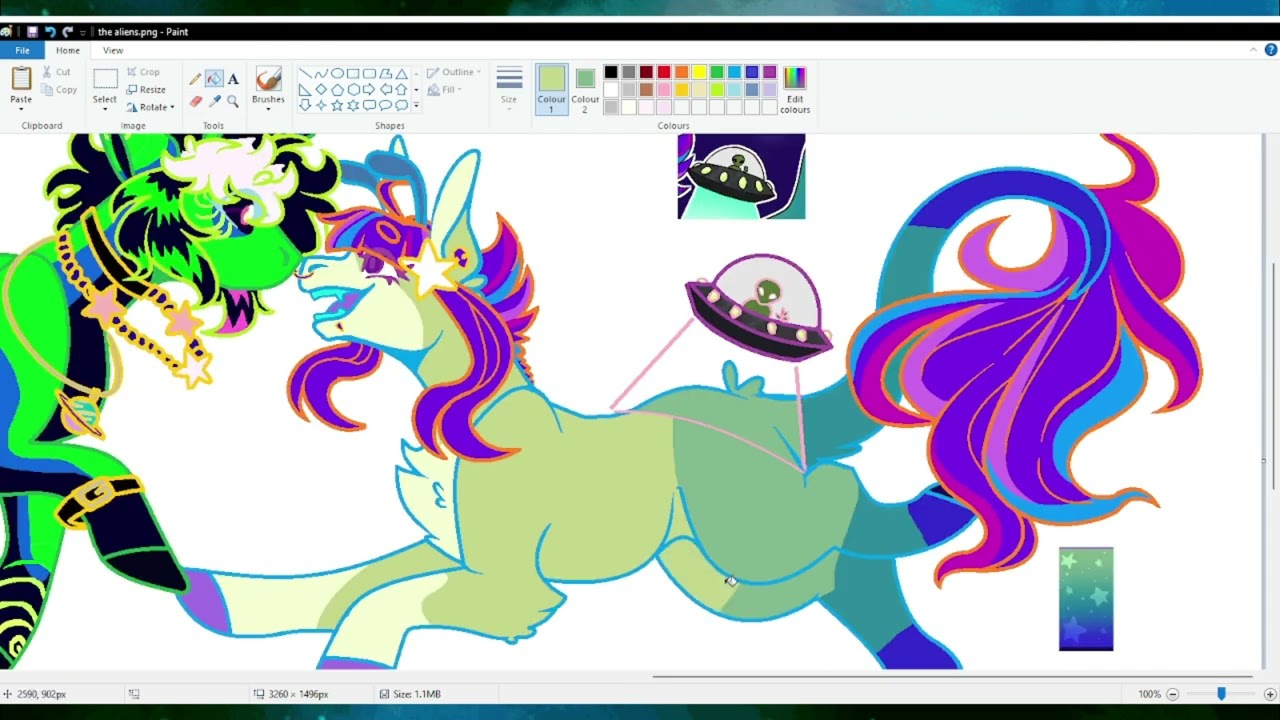Click the Save icon in title bar
This screenshot has height=720, width=1280.
[32, 32]
